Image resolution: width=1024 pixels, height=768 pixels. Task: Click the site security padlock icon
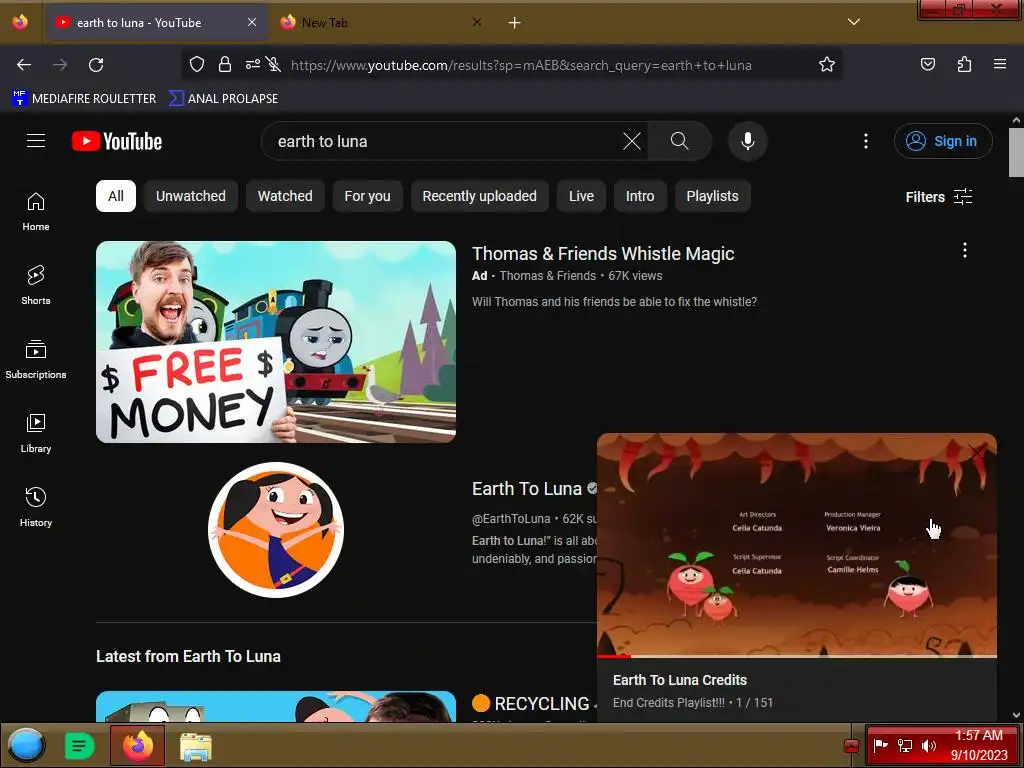pos(225,65)
